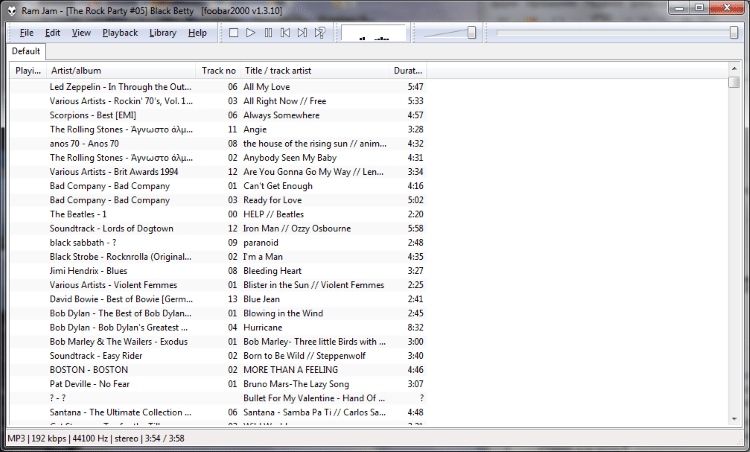
Task: Click the playlist scroll down arrow
Action: pos(734,419)
